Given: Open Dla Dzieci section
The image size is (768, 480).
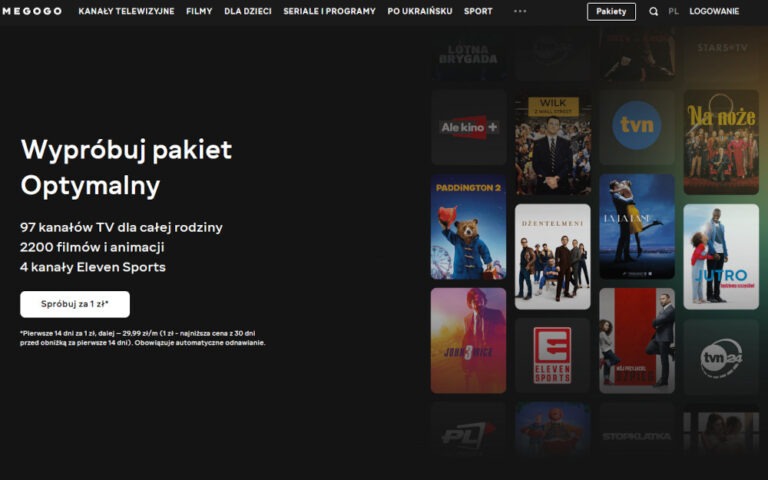Looking at the screenshot, I should pos(247,11).
